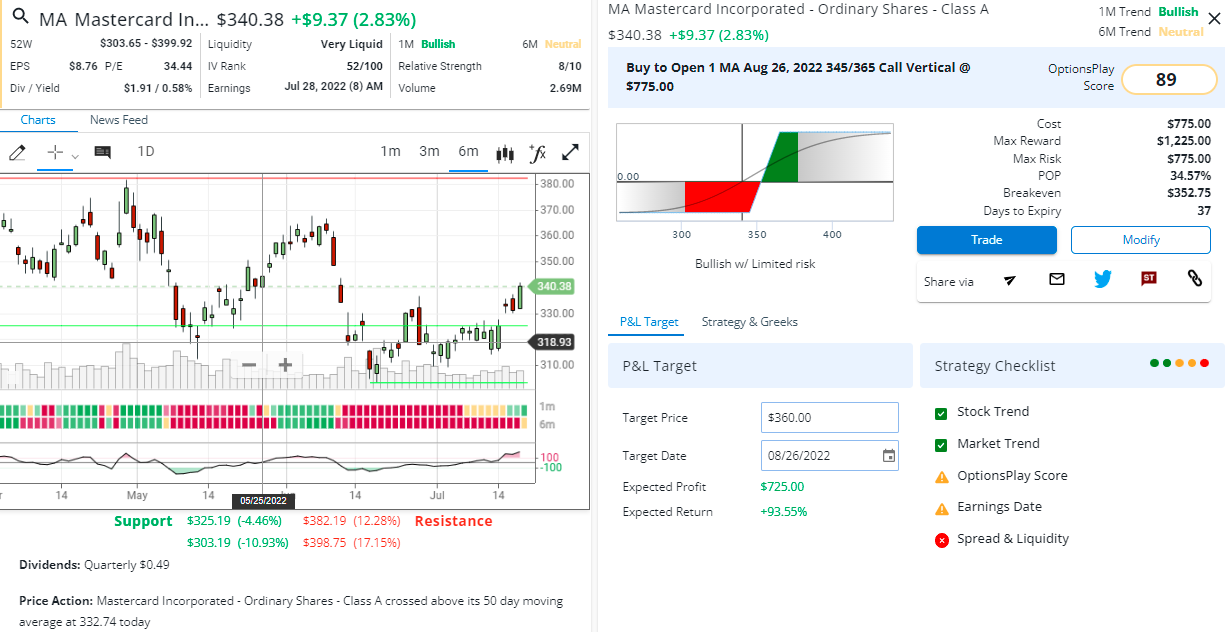
Task: Zoom in the chart with the plus button
Action: [x=285, y=365]
